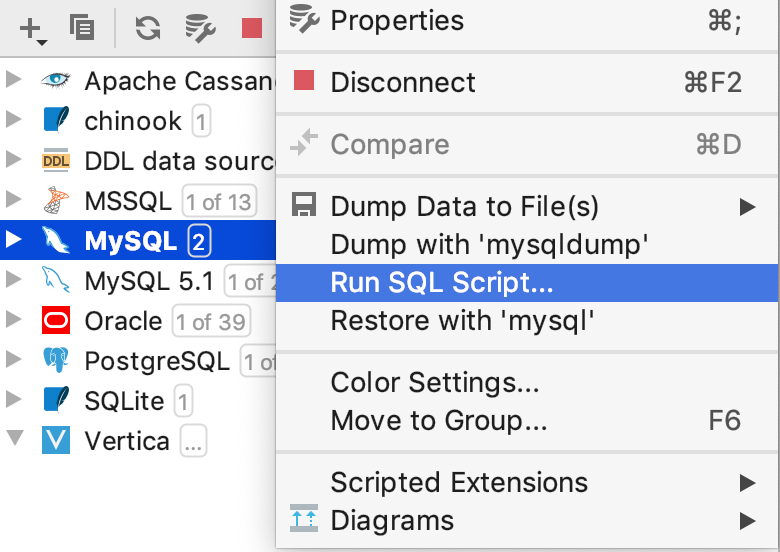Click the PostgreSQL elephant icon
This screenshot has width=780, height=552.
[x=56, y=361]
